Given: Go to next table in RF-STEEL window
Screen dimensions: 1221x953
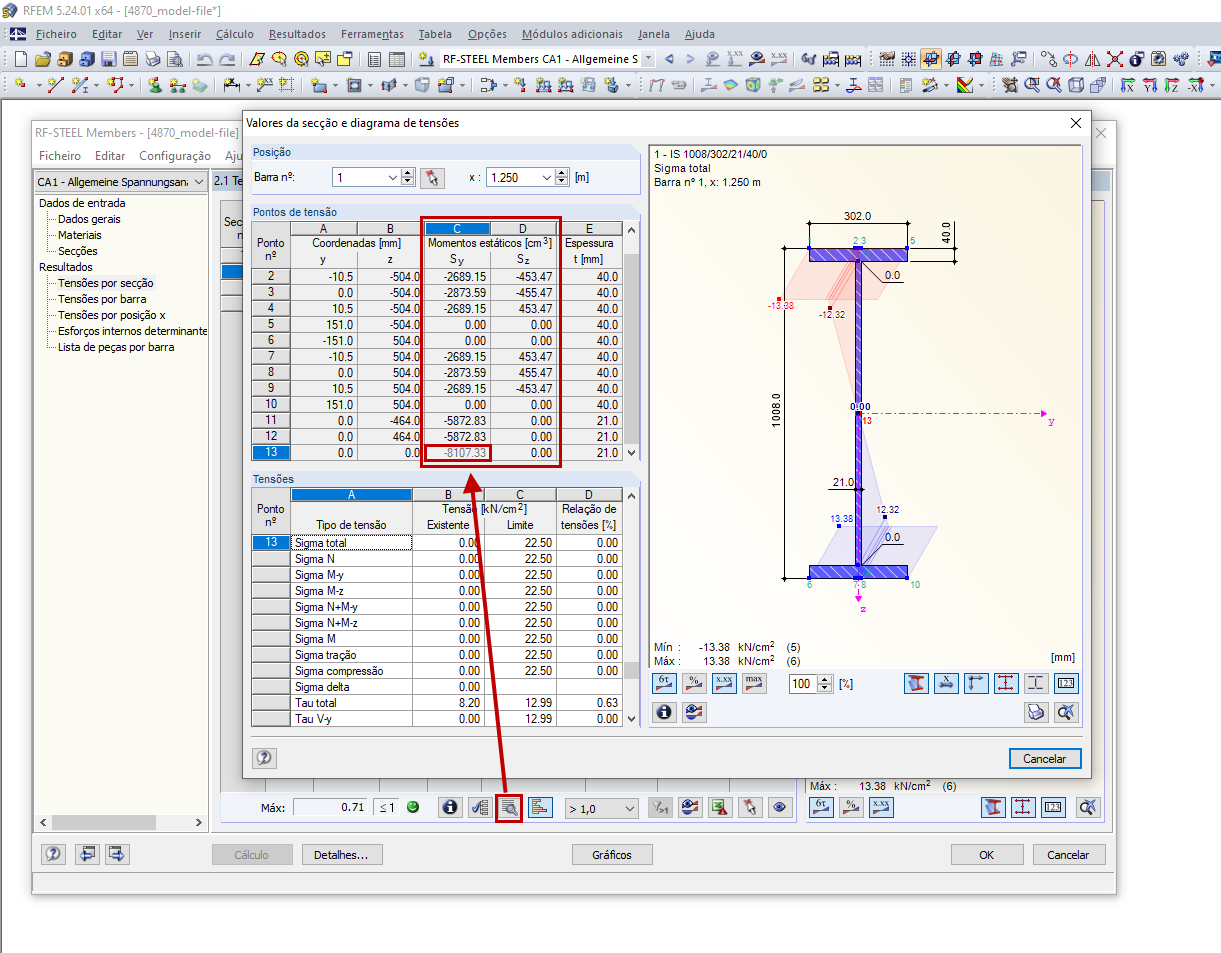Looking at the screenshot, I should point(118,854).
